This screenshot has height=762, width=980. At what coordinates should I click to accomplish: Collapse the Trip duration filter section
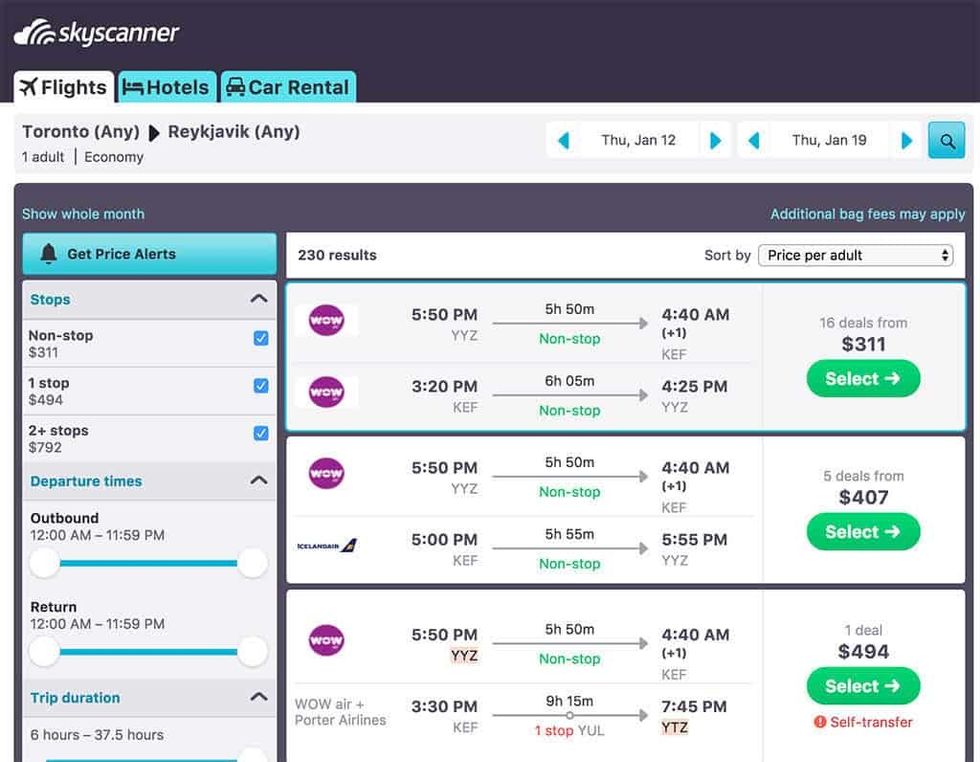click(259, 697)
